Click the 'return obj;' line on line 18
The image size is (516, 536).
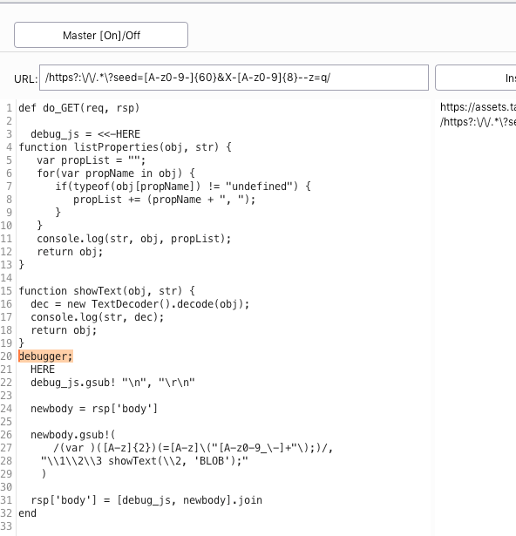pos(64,330)
